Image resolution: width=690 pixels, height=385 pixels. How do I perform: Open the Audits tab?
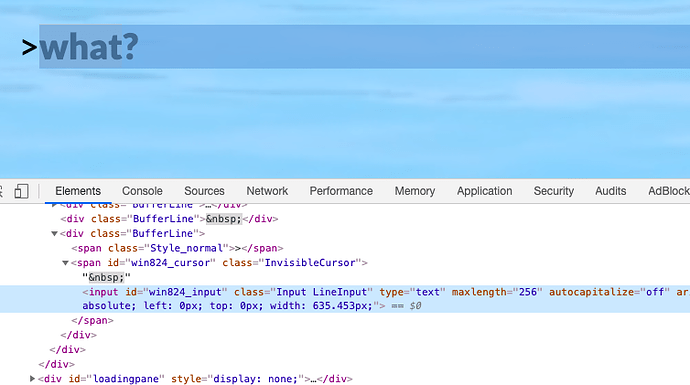(610, 191)
